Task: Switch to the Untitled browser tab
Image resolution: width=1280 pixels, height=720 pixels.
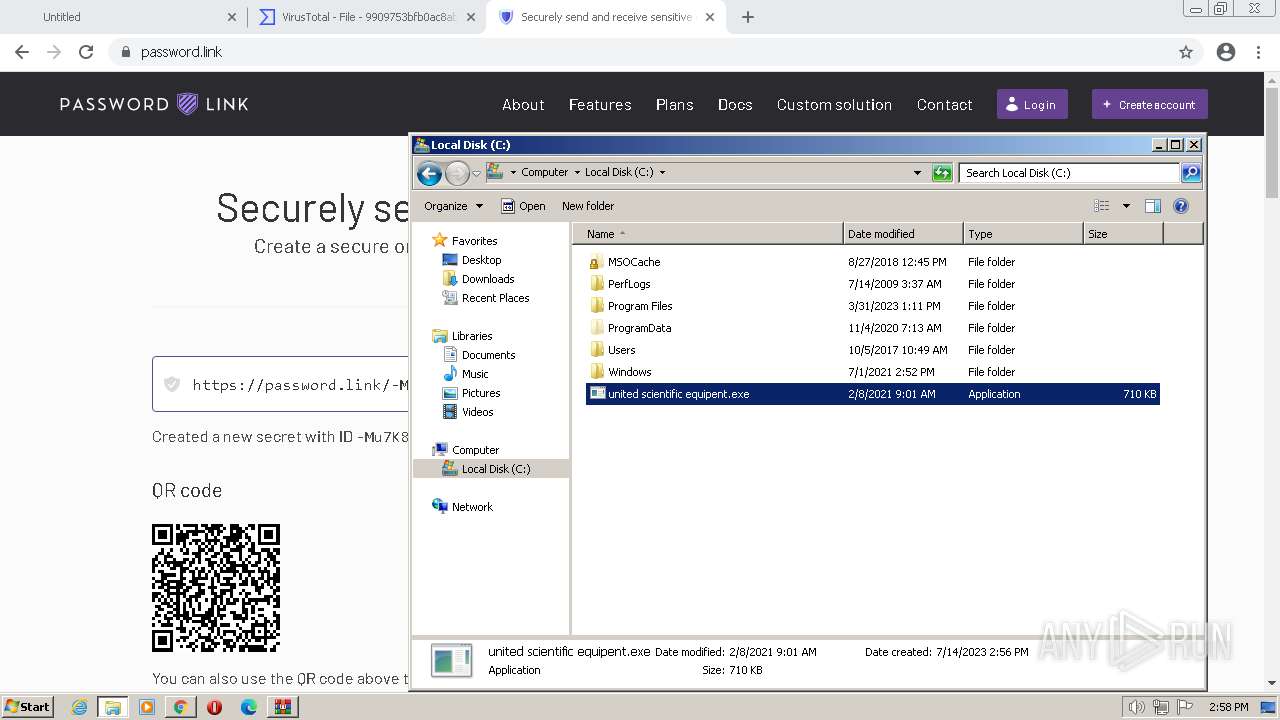Action: tap(125, 17)
